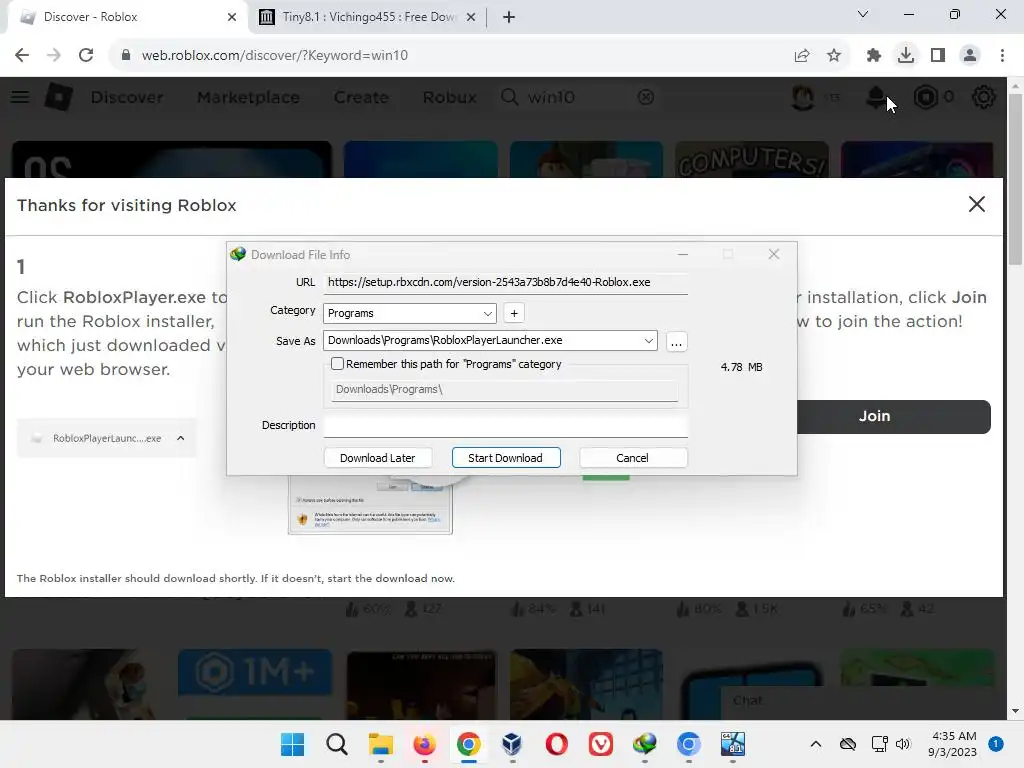Image resolution: width=1024 pixels, height=768 pixels.
Task: Open Roblox settings gear
Action: coord(984,97)
